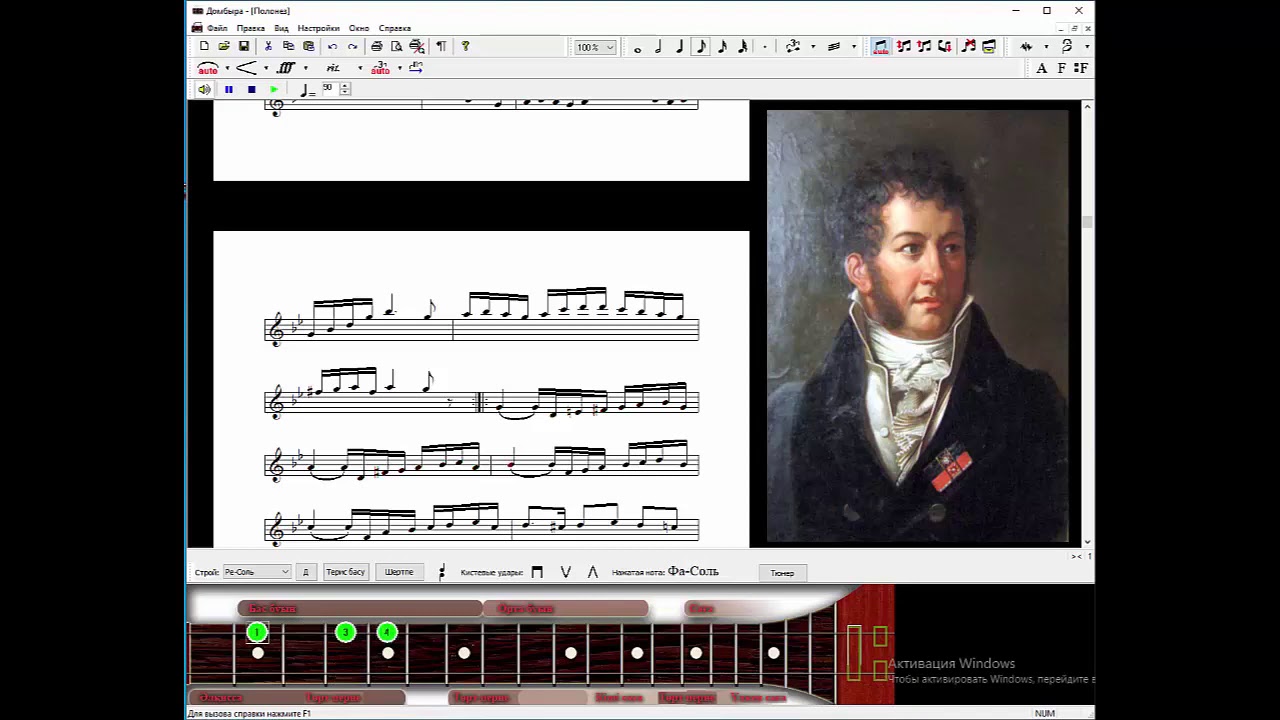
Task: Expand the auto slur dropdown arrow
Action: [227, 68]
